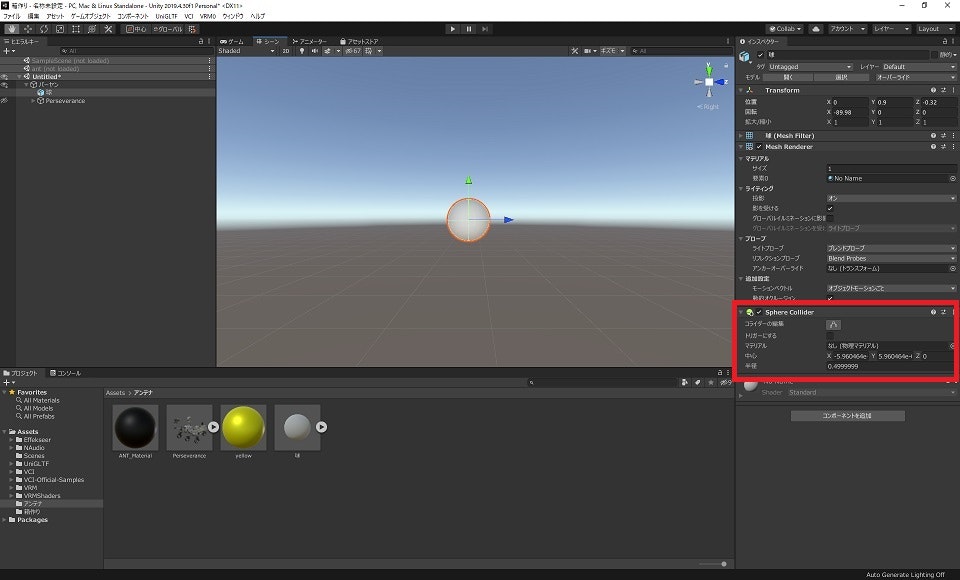Open アカウント dropdown
The image size is (960, 580).
[x=847, y=29]
